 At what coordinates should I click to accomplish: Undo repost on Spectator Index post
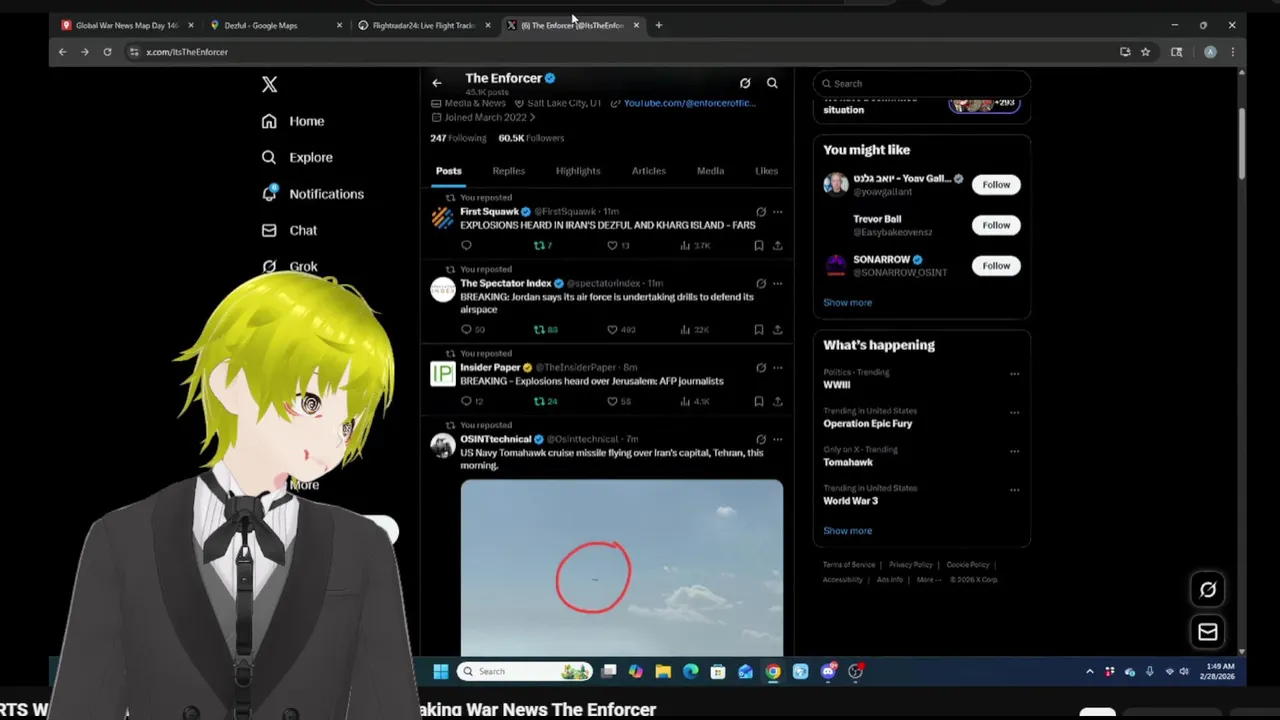pyautogui.click(x=546, y=329)
